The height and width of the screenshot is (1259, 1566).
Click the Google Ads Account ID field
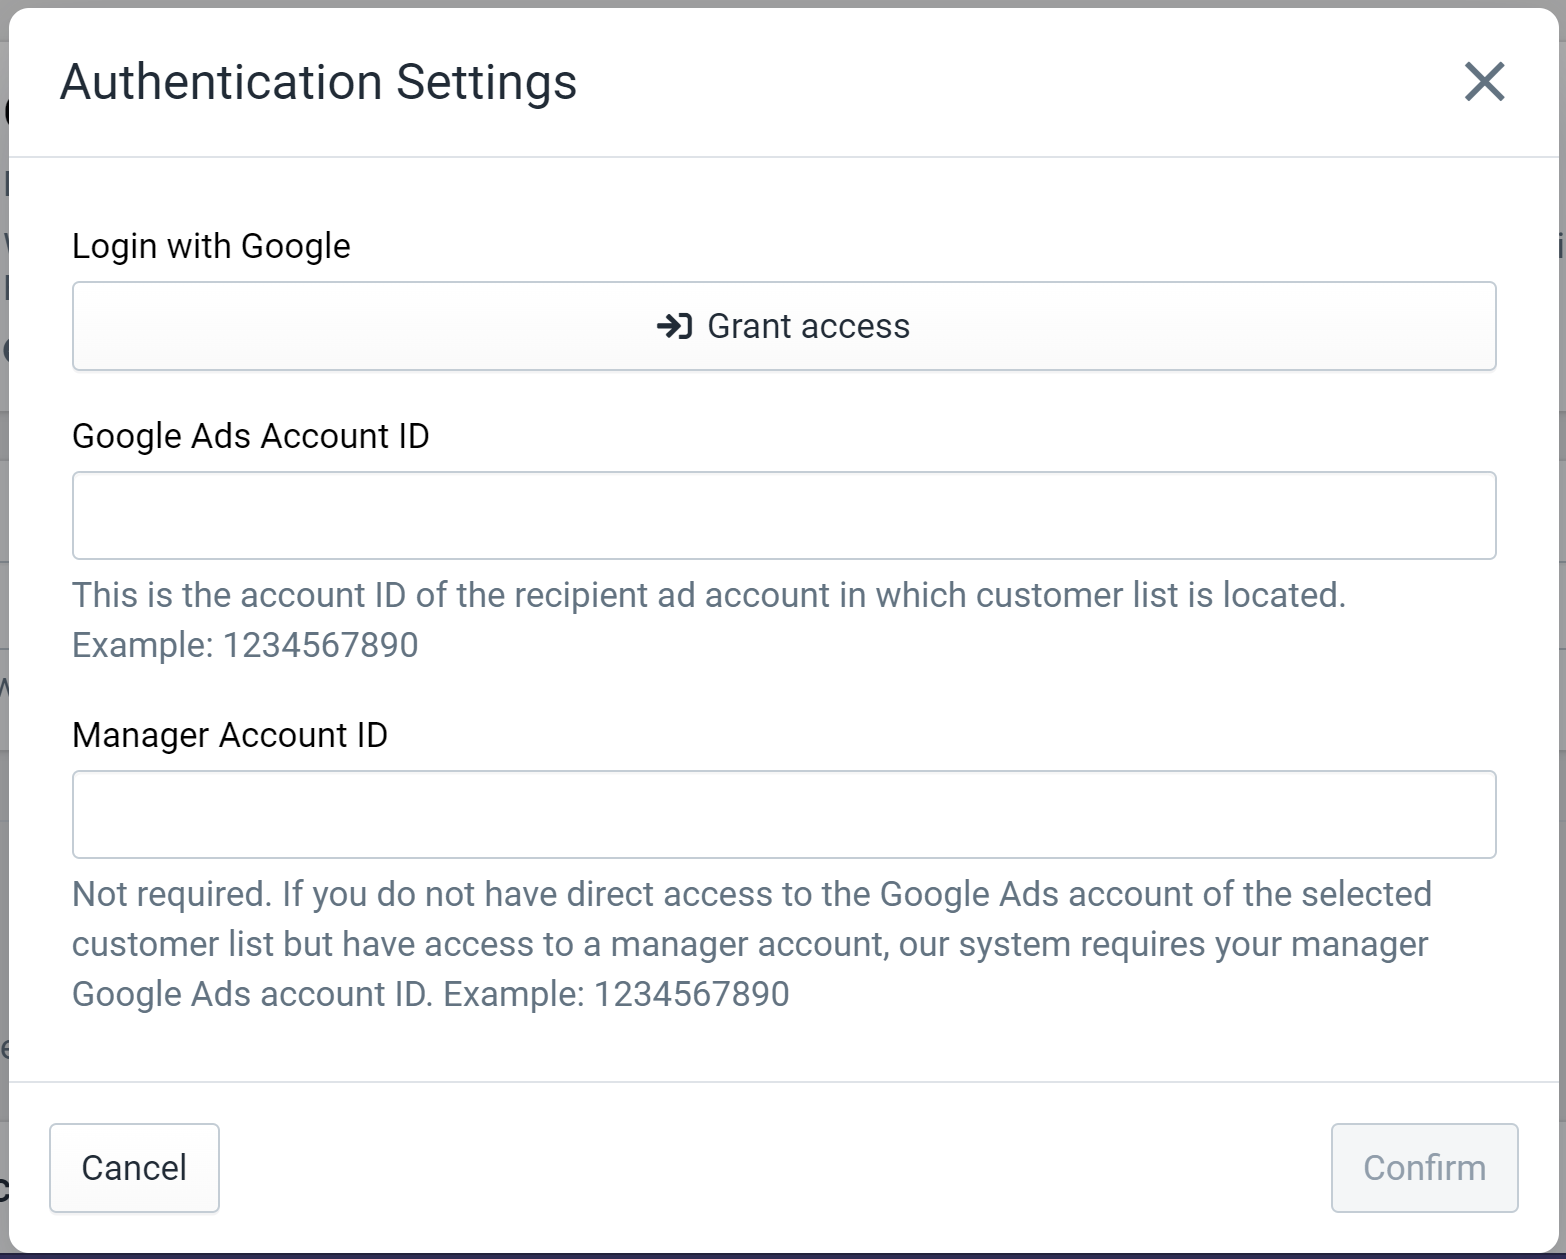coord(784,515)
